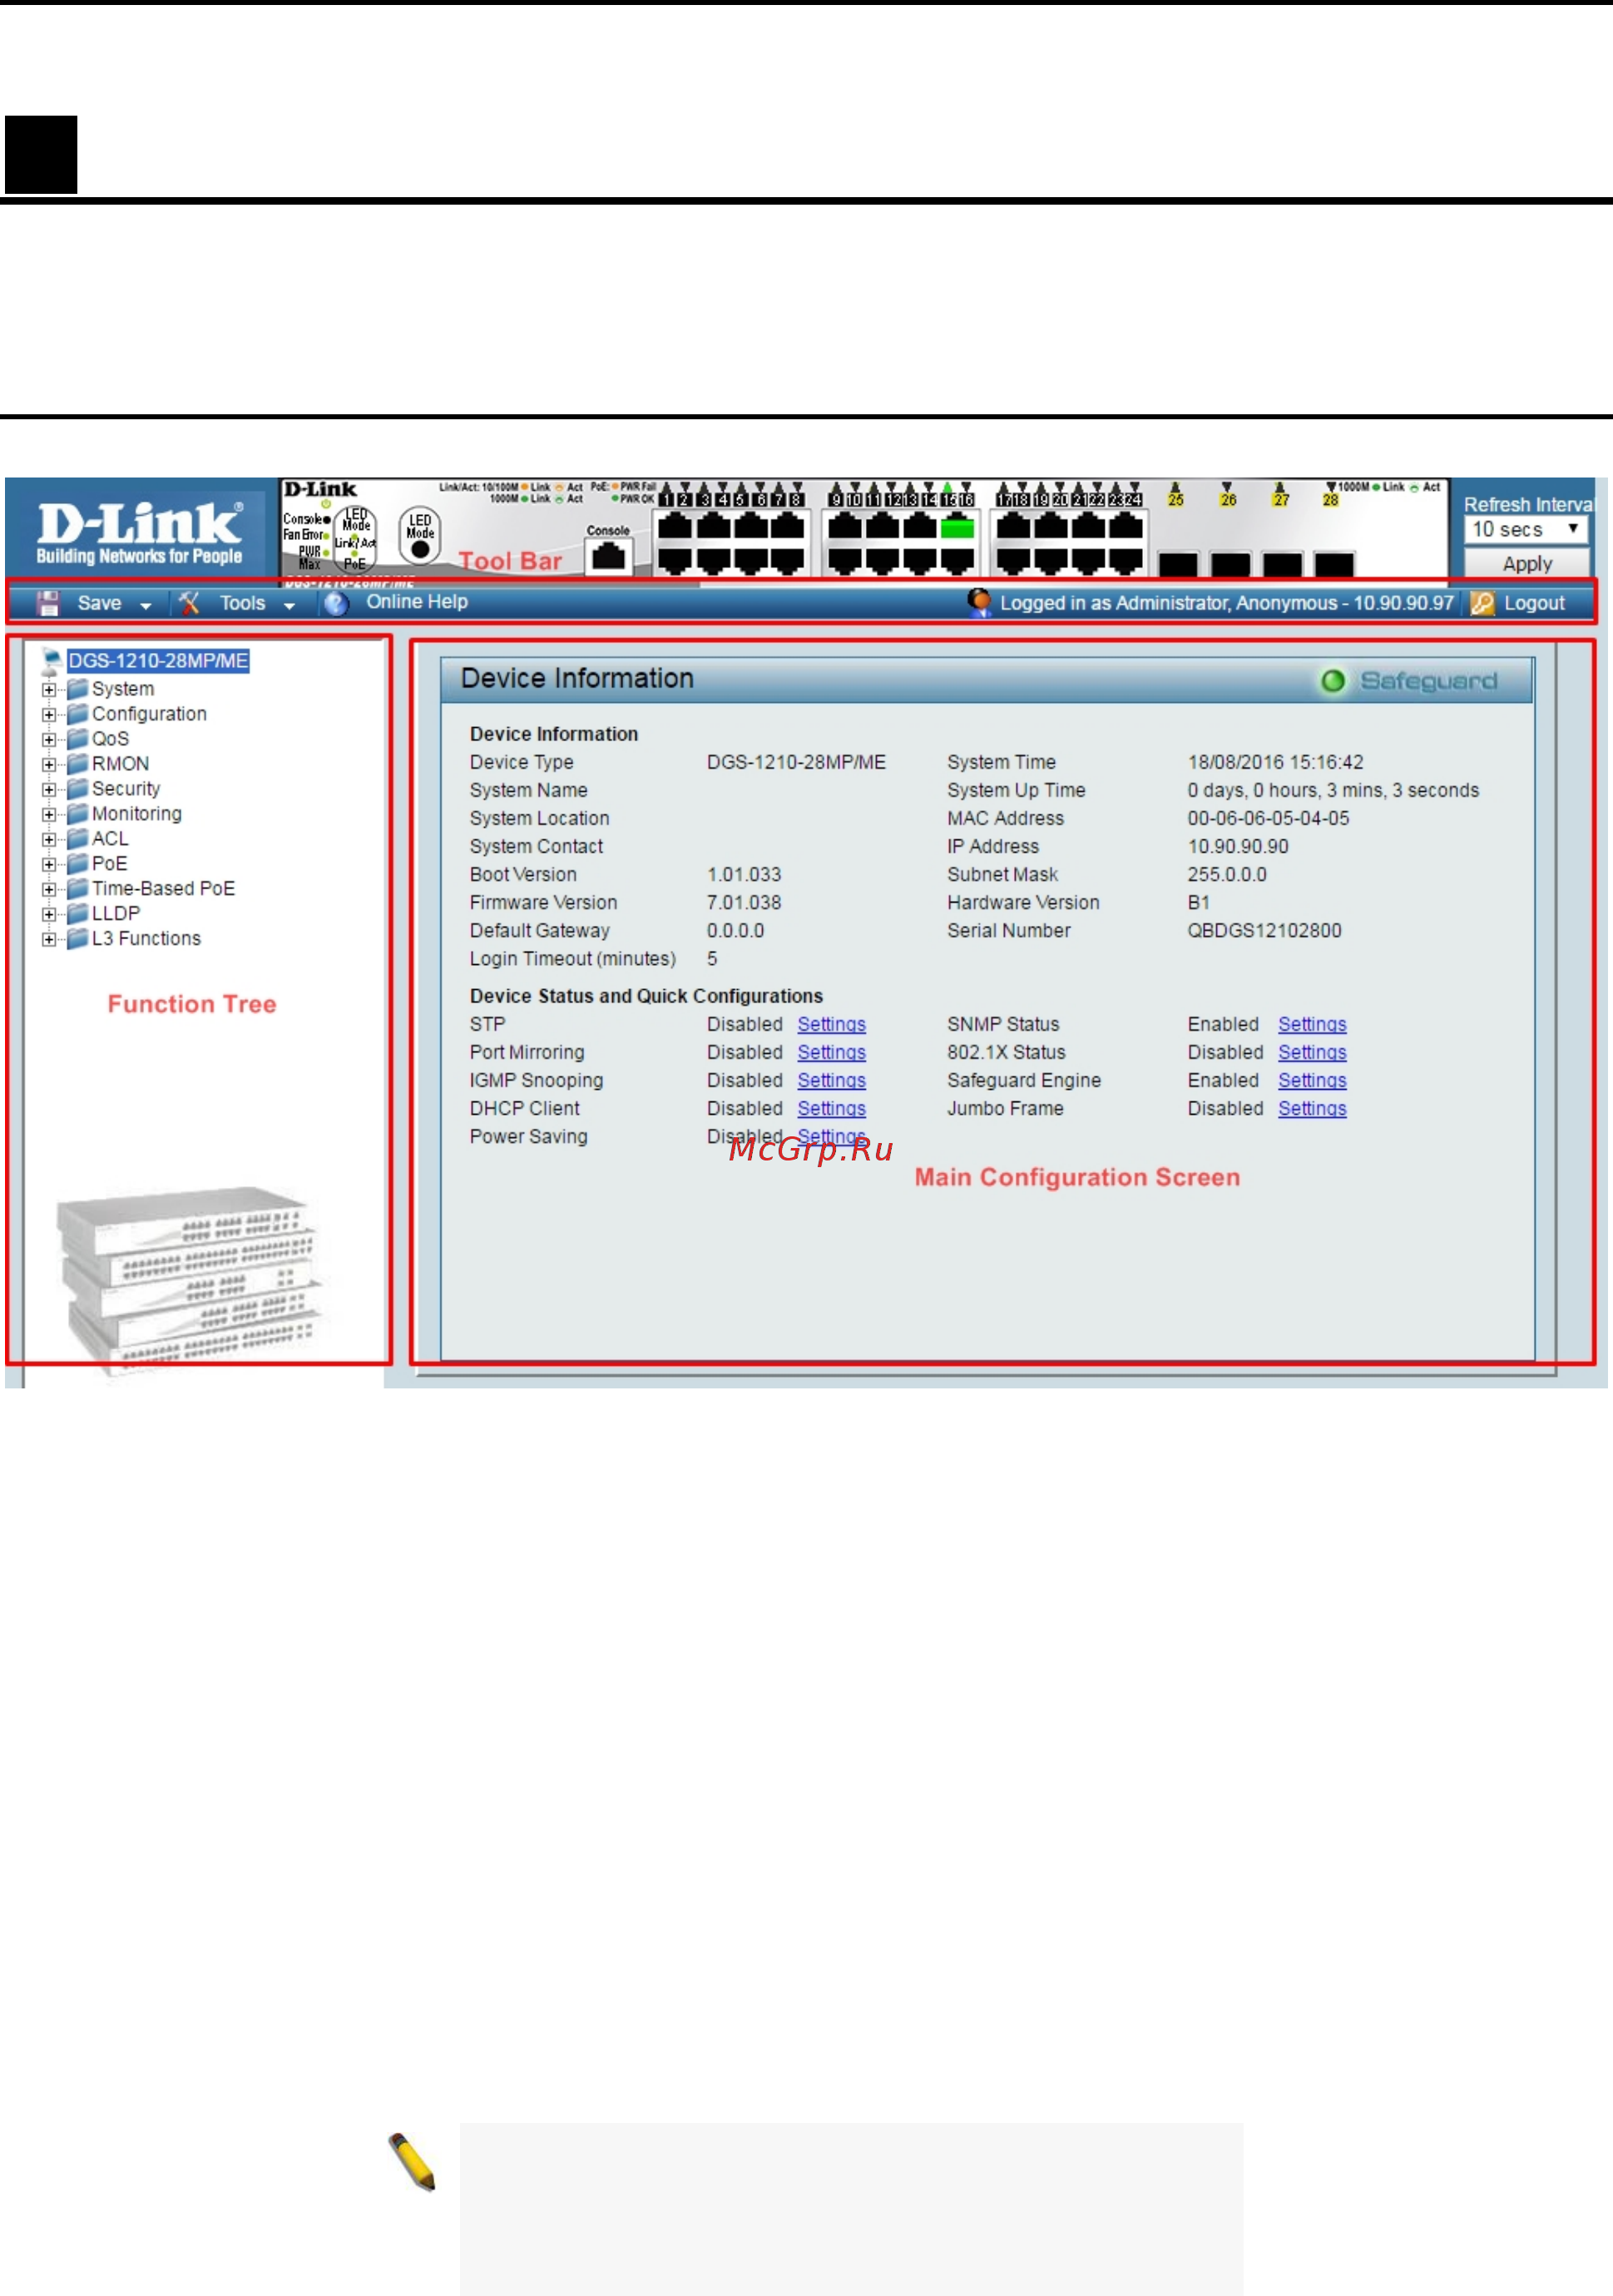Open the Save dropdown arrow
The height and width of the screenshot is (2296, 1613).
coord(146,606)
